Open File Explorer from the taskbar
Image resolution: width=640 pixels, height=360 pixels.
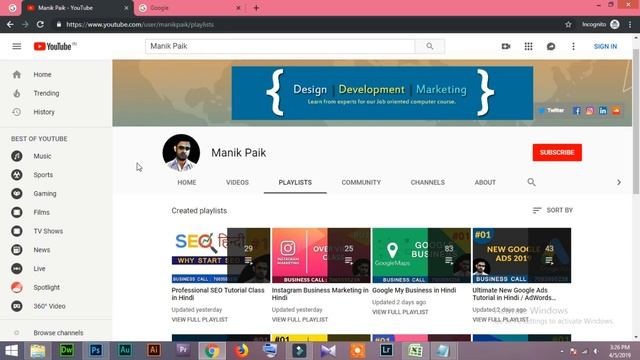coord(38,351)
